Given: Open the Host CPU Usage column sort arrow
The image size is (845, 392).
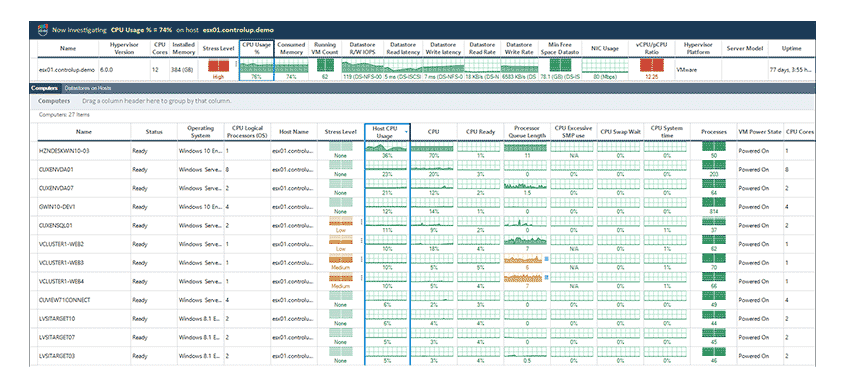Looking at the screenshot, I should [x=406, y=132].
